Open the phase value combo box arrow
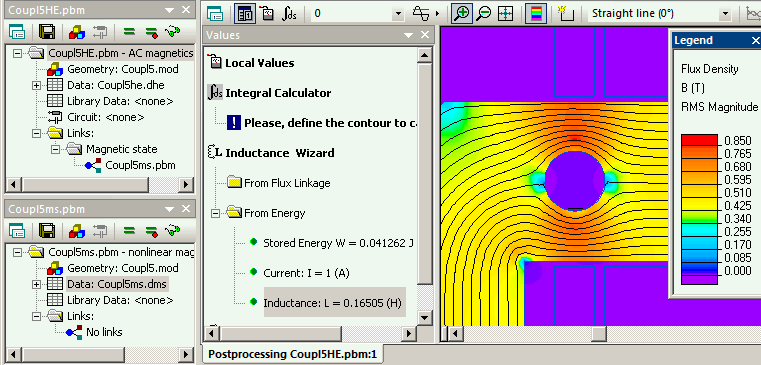This screenshot has height=365, width=761. pyautogui.click(x=398, y=13)
